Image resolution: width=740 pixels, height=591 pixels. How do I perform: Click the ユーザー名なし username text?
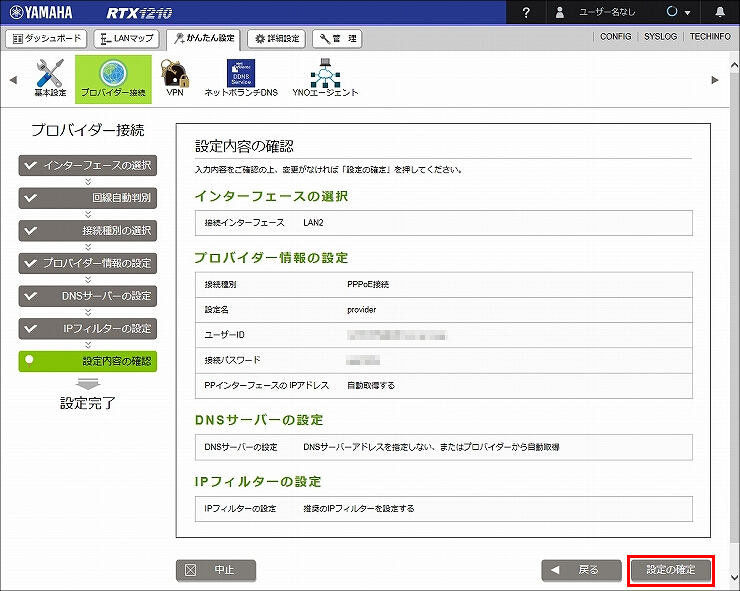tap(607, 13)
